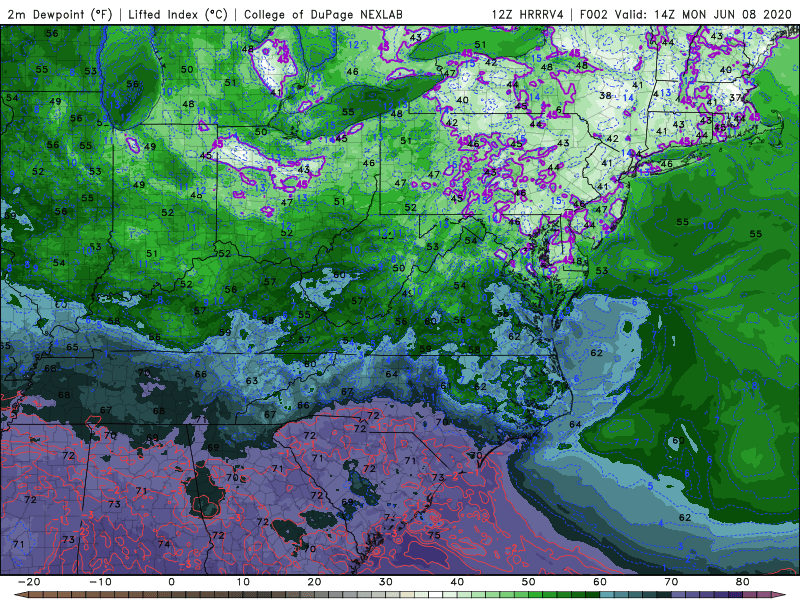This screenshot has height=600, width=800.
Task: Click the 60 label on the color scale
Action: [600, 582]
